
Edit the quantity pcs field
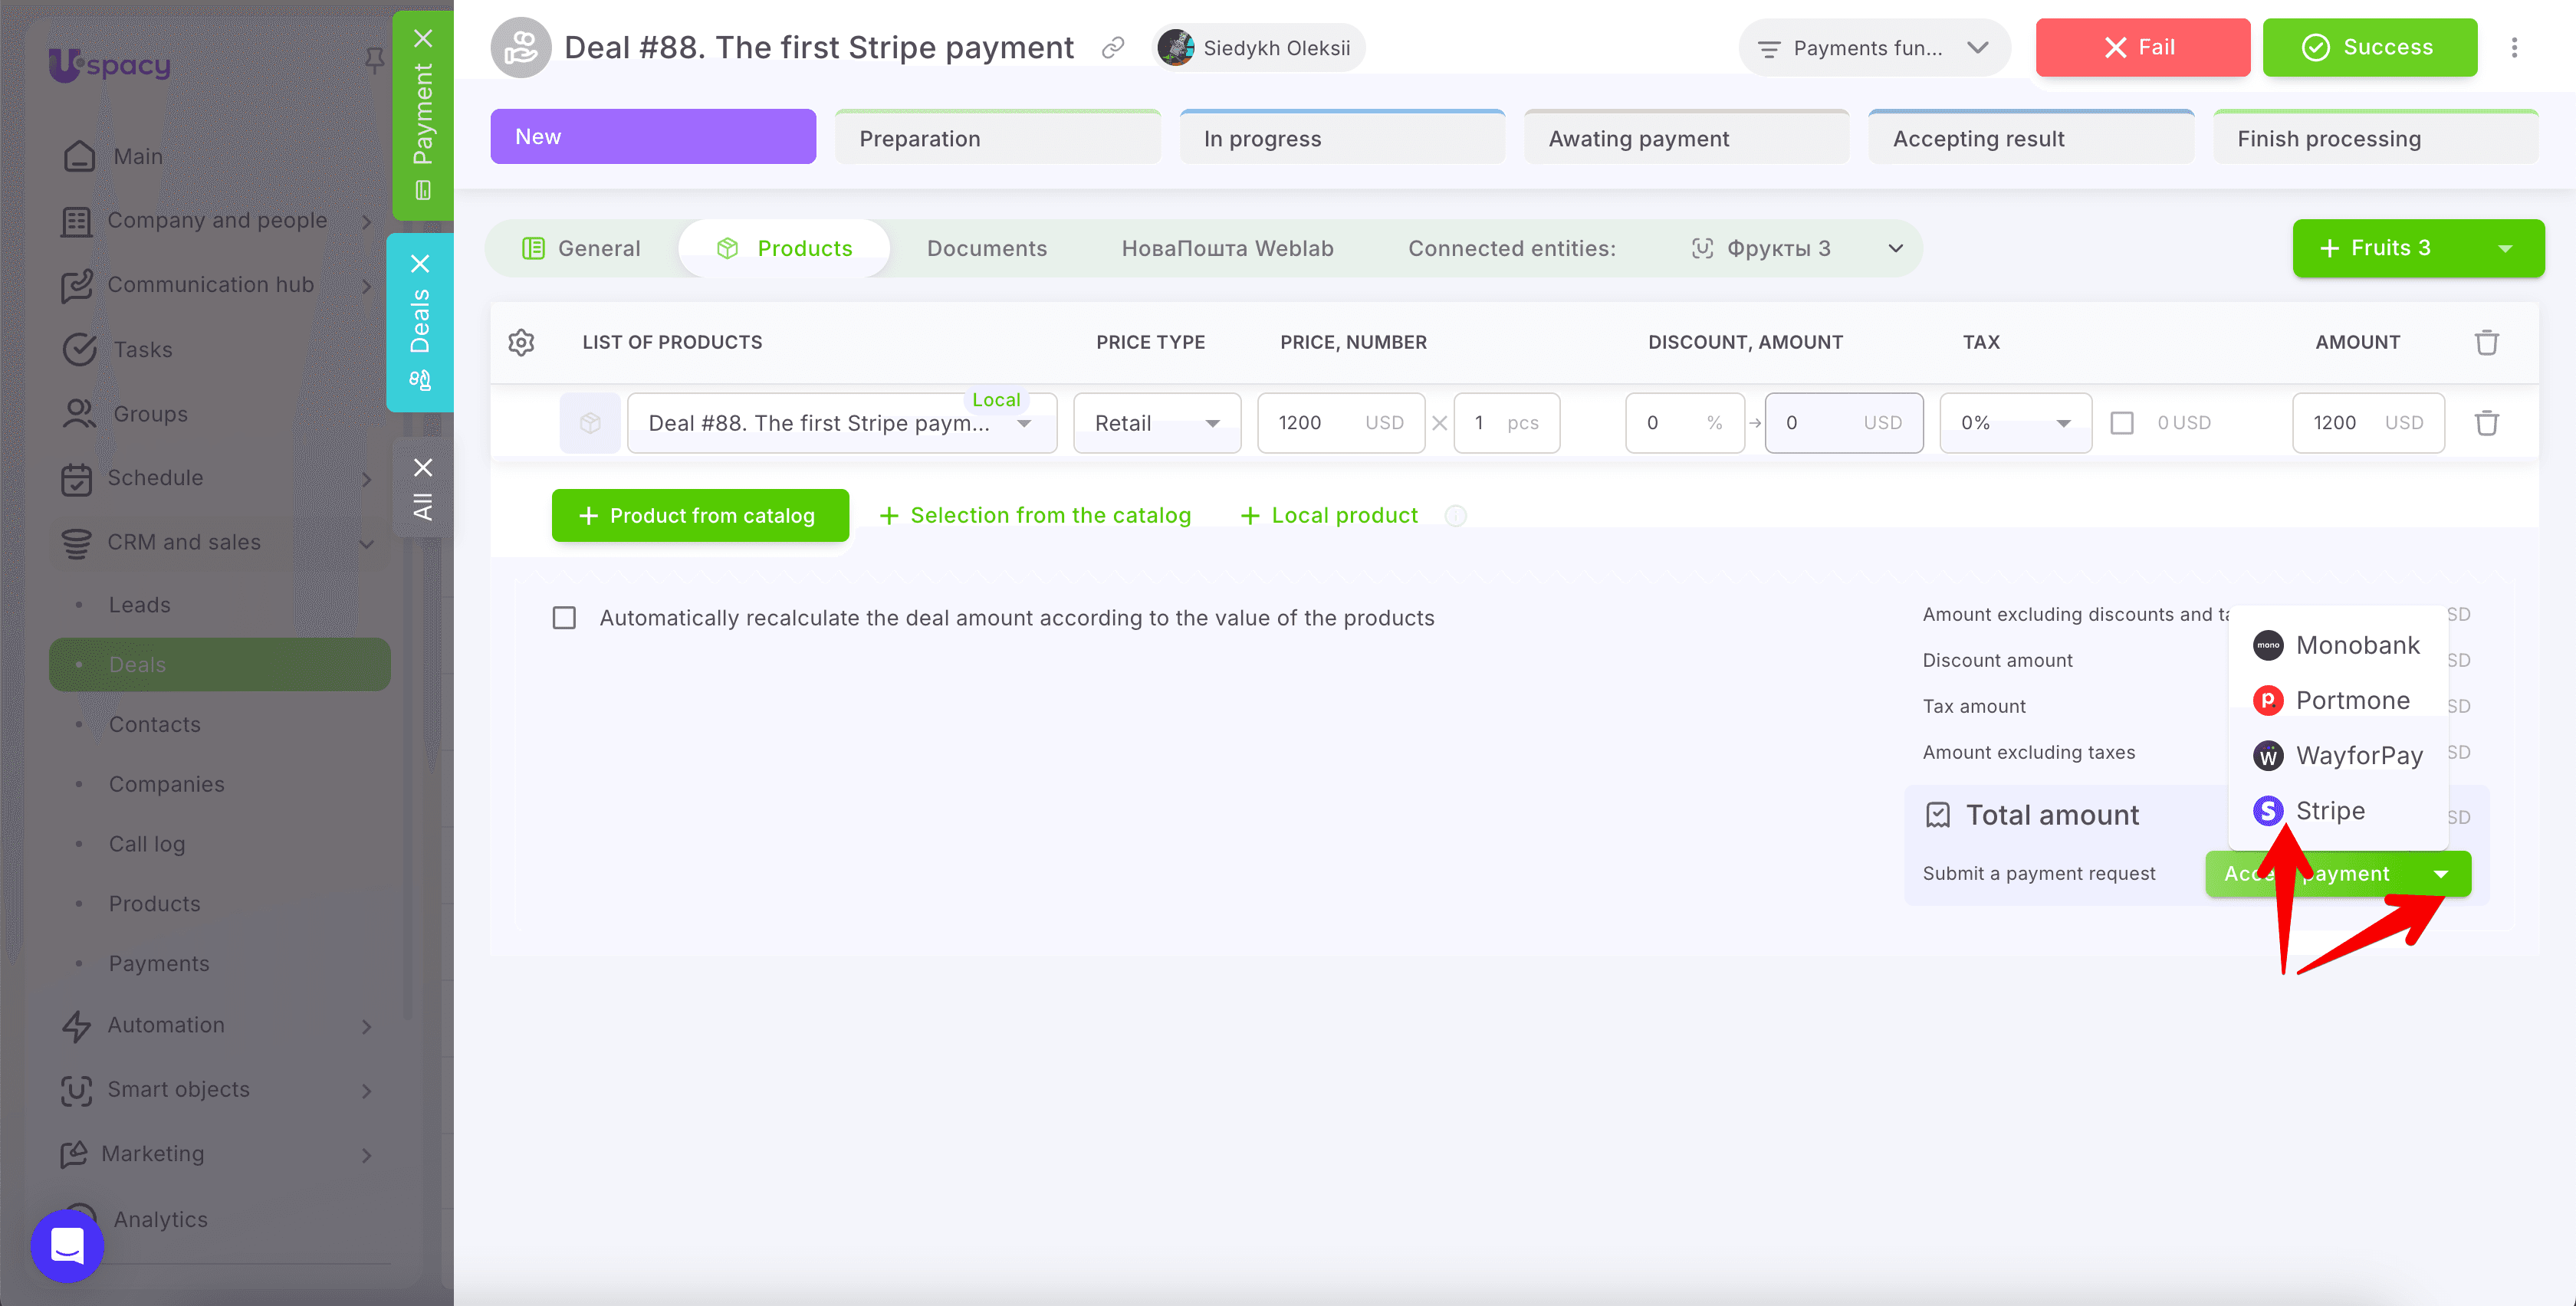tap(1506, 423)
